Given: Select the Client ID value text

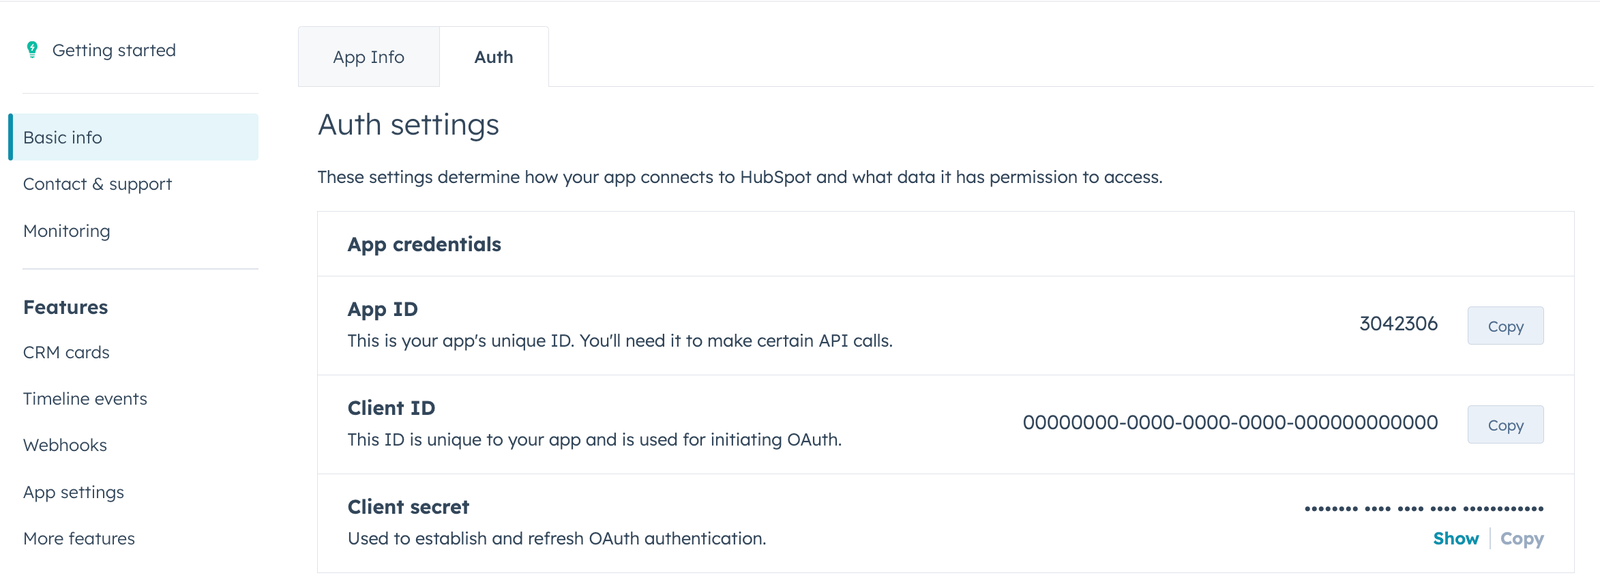Looking at the screenshot, I should [1229, 423].
